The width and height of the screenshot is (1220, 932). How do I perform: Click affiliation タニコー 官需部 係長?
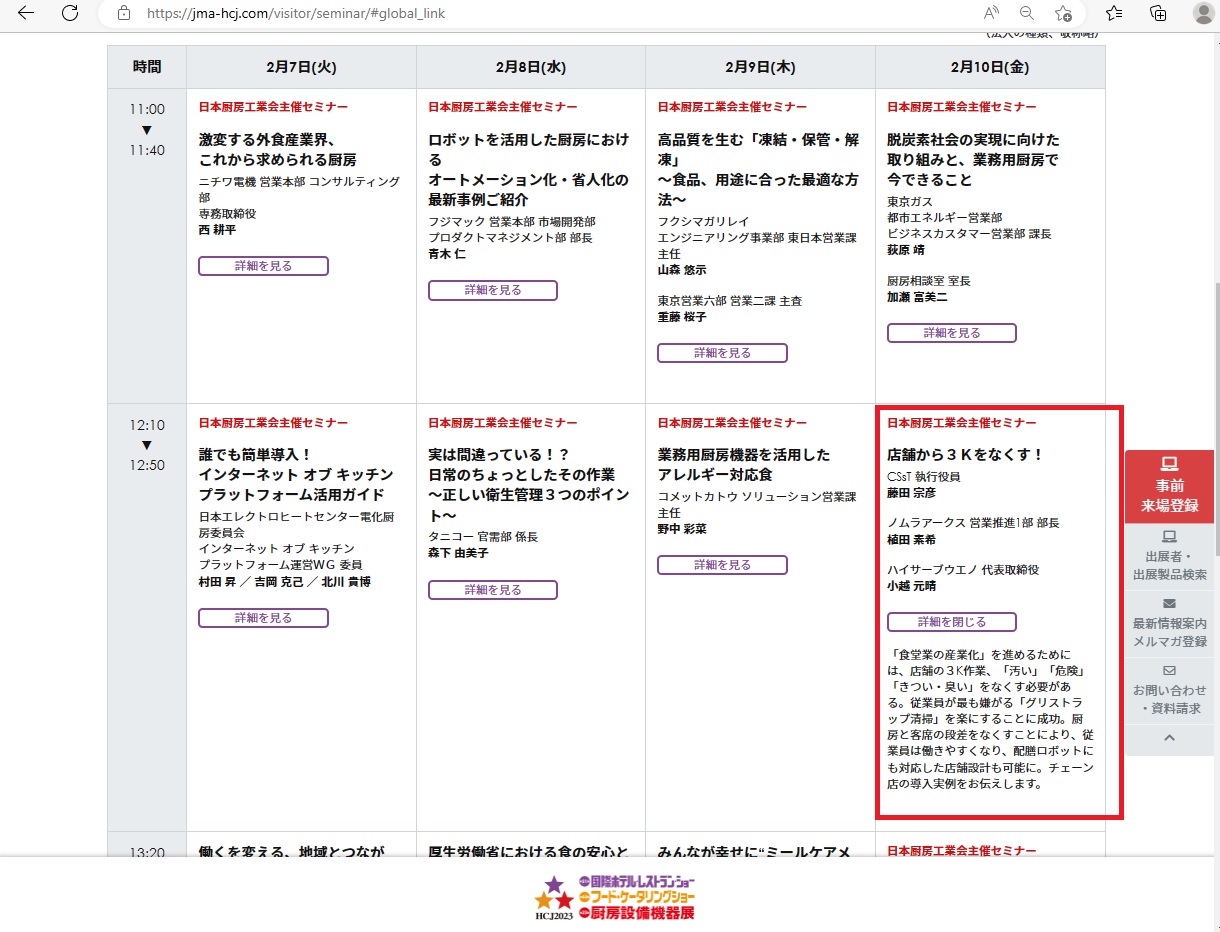pos(483,537)
